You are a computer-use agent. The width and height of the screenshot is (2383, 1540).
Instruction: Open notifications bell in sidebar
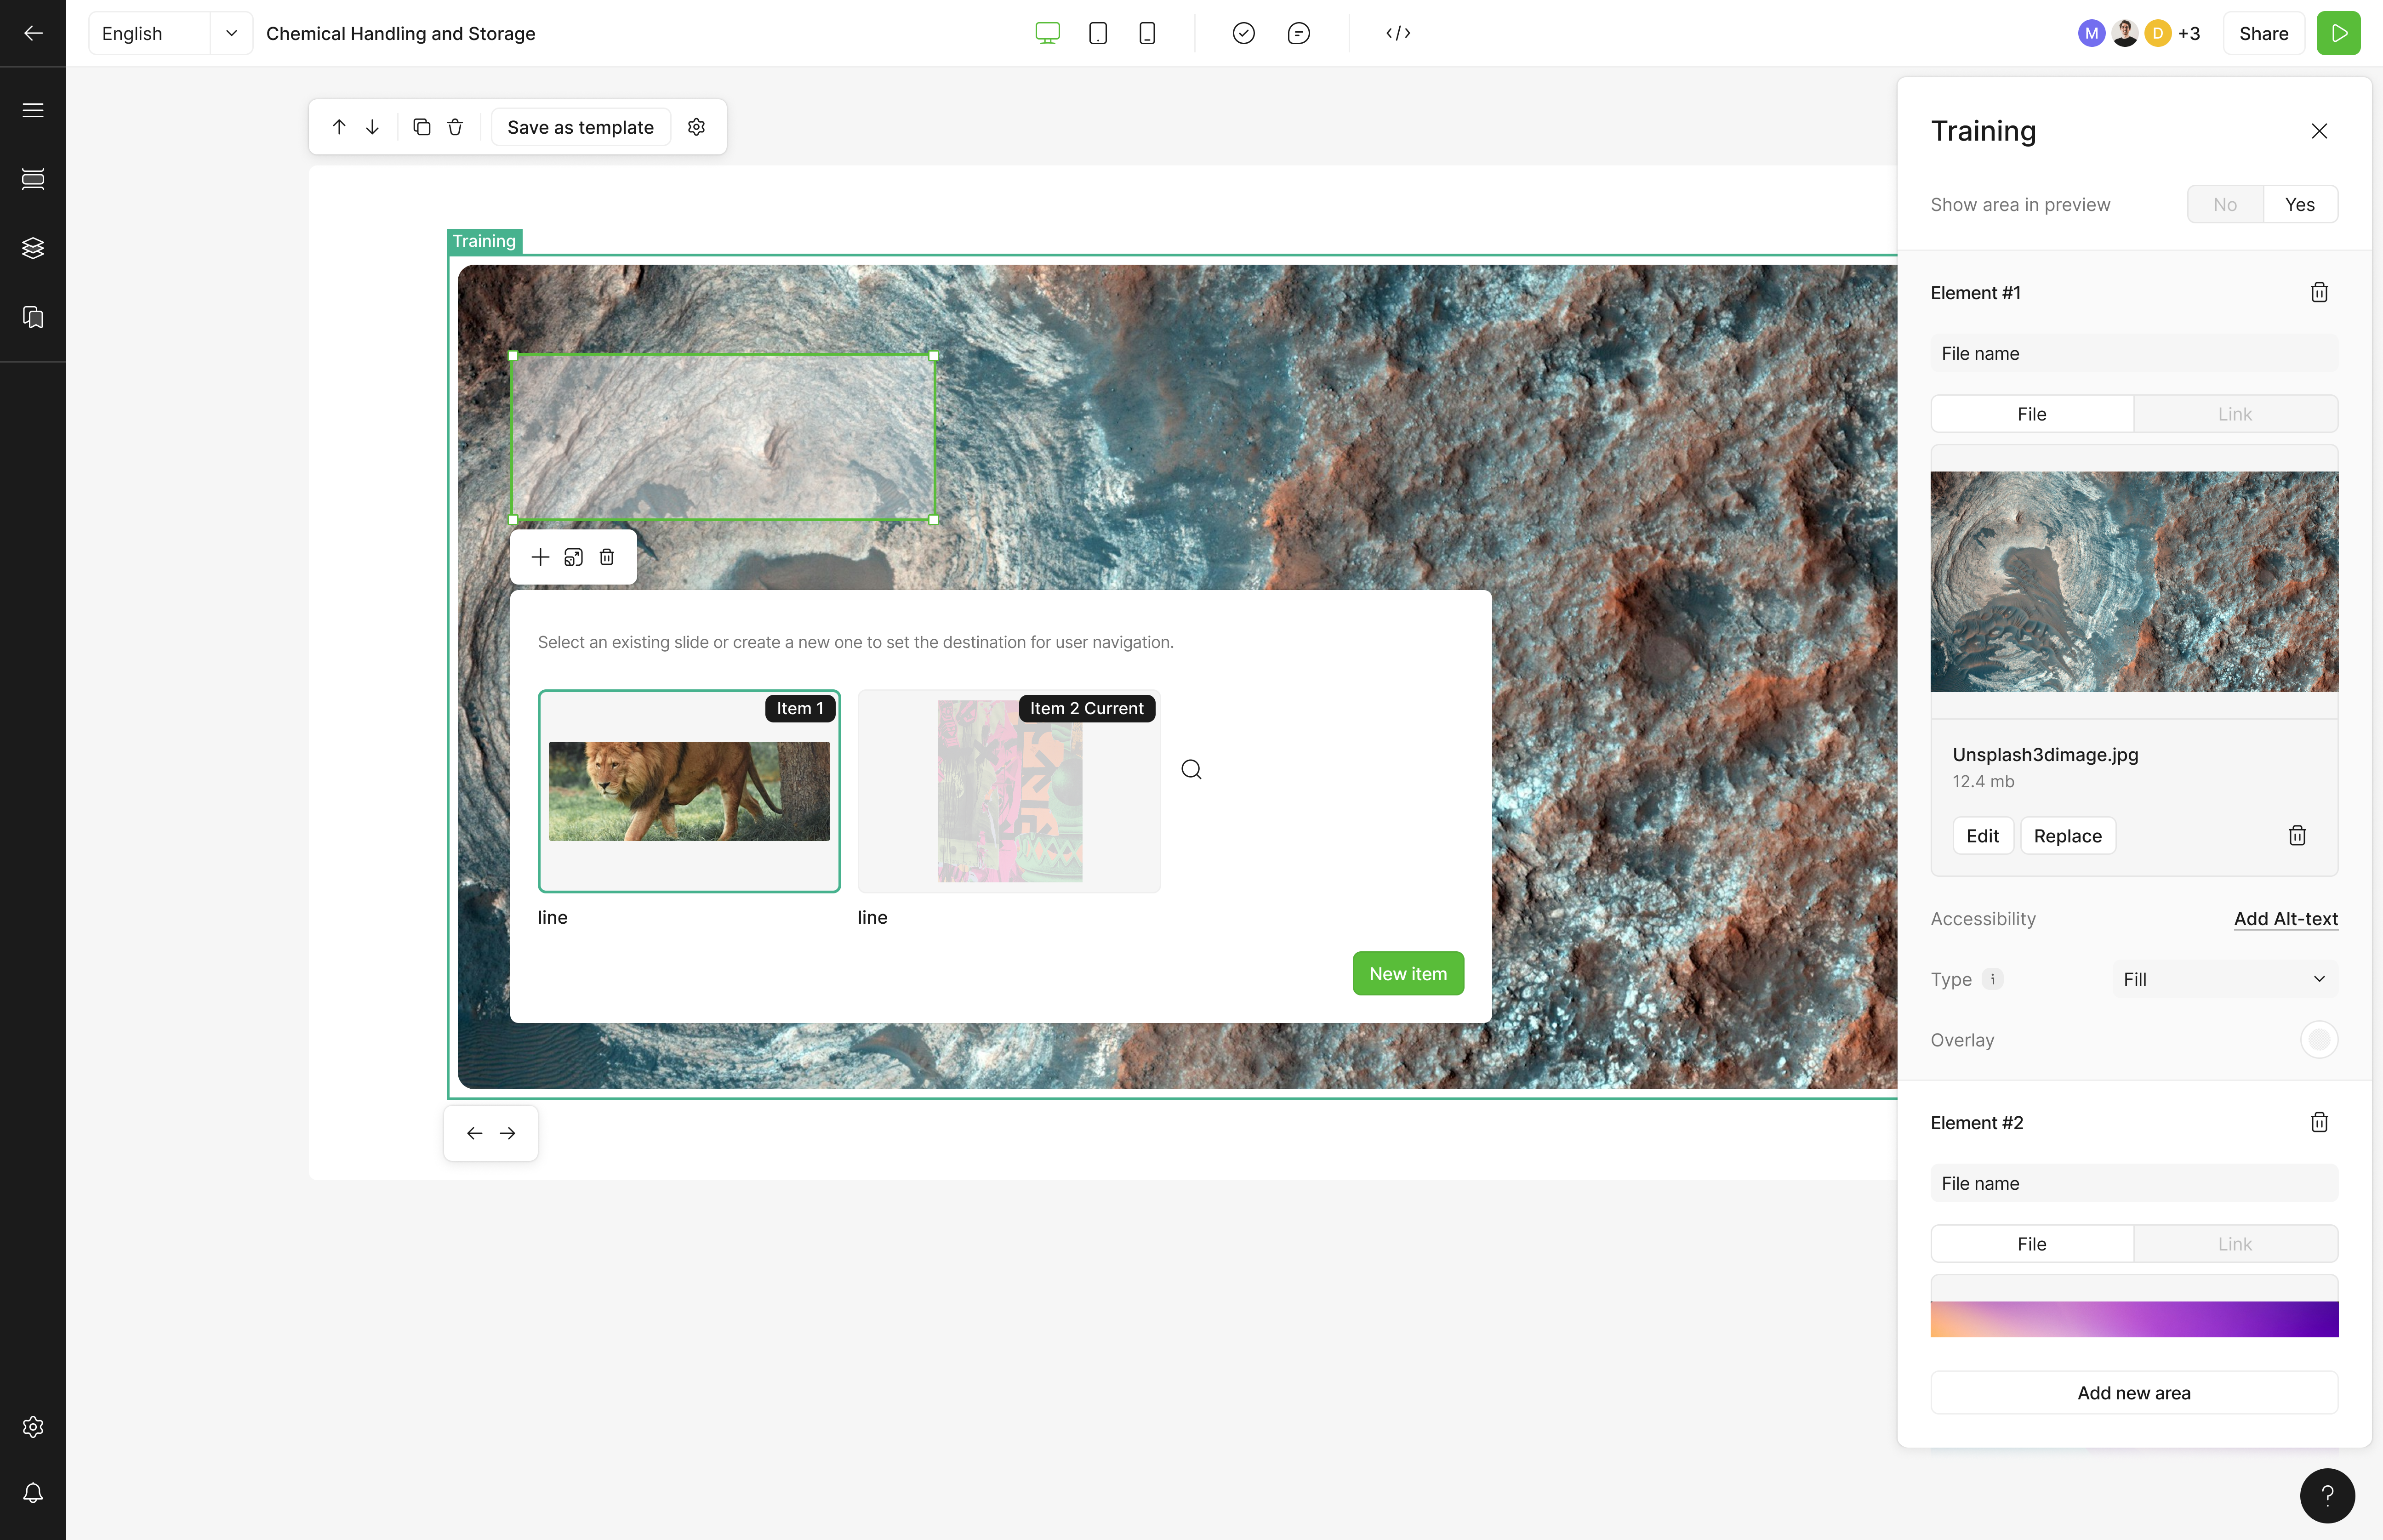[33, 1493]
